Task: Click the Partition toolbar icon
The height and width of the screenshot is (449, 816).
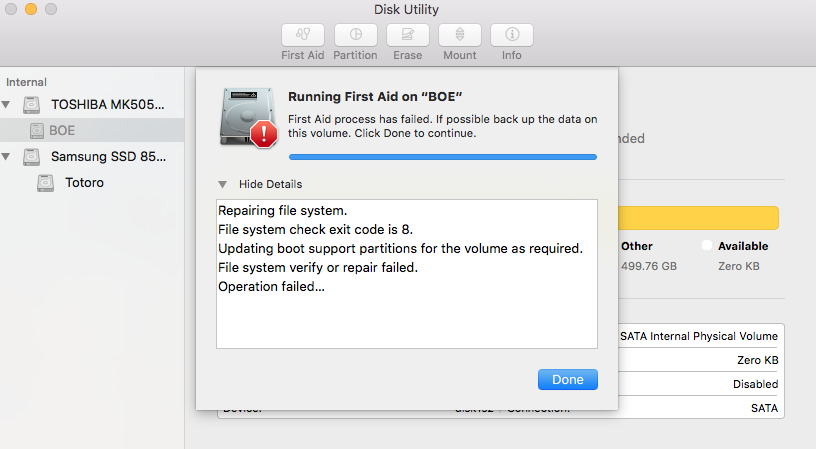Action: 355,34
